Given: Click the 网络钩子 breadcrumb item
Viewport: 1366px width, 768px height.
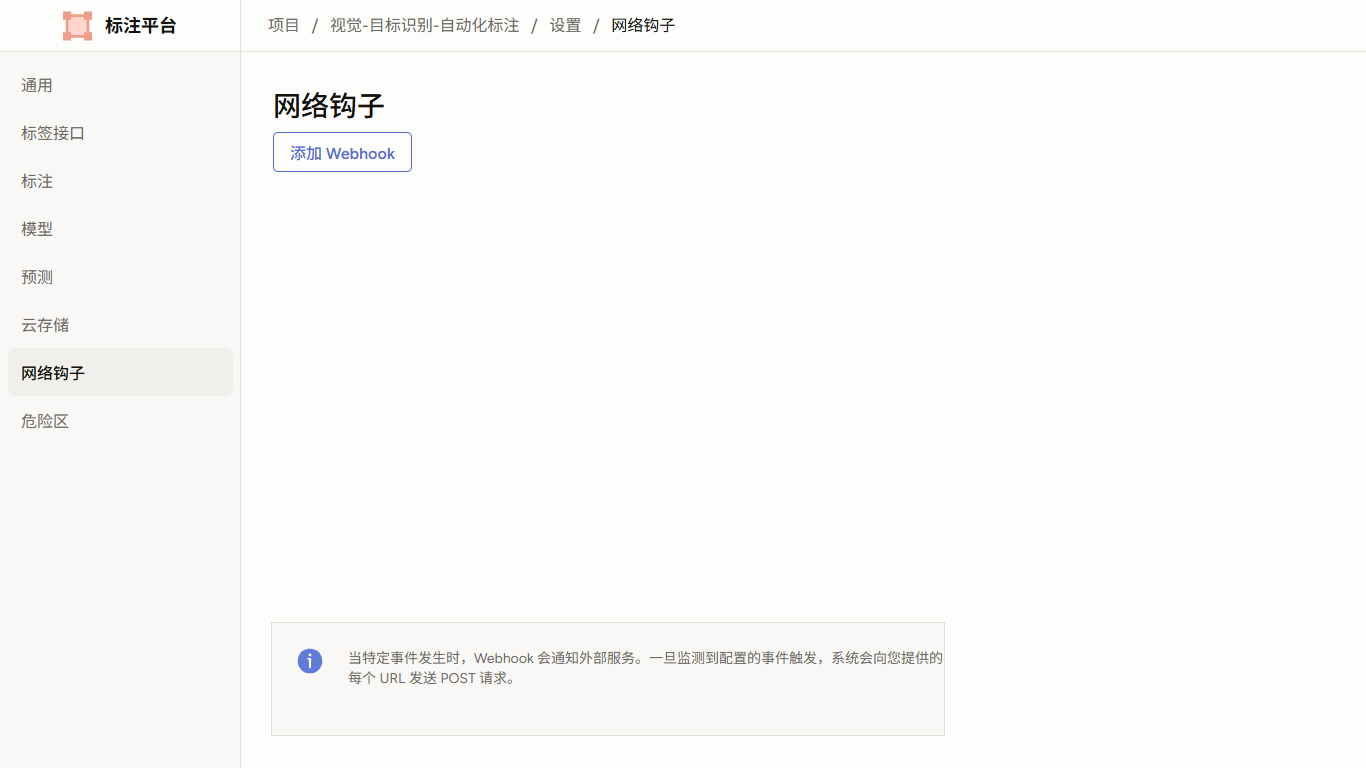Looking at the screenshot, I should point(643,25).
